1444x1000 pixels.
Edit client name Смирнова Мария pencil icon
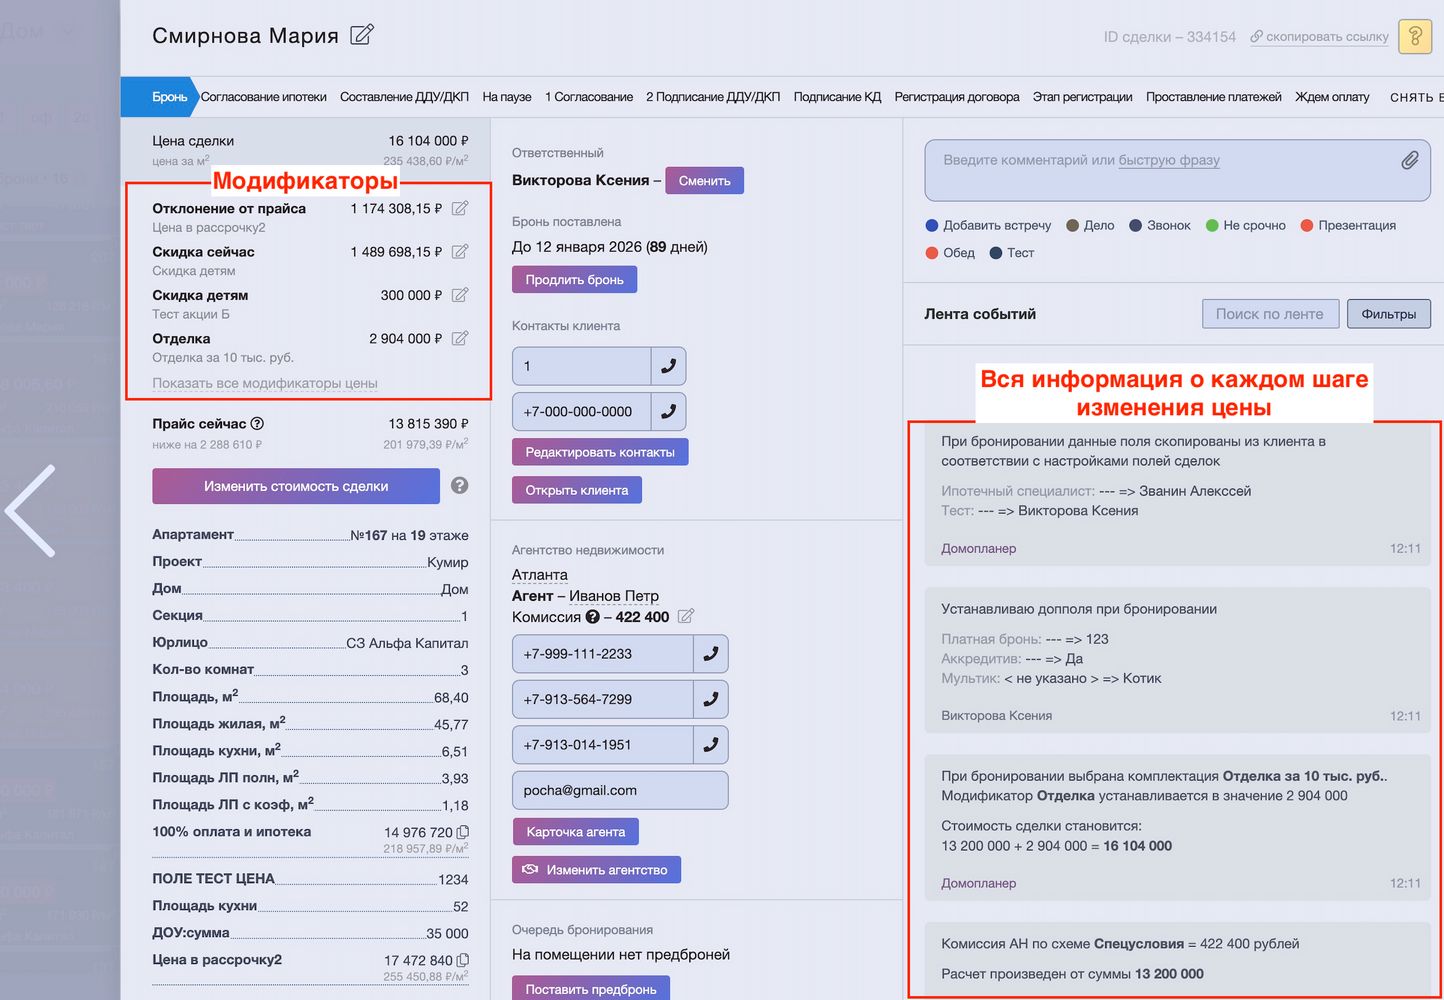362,35
